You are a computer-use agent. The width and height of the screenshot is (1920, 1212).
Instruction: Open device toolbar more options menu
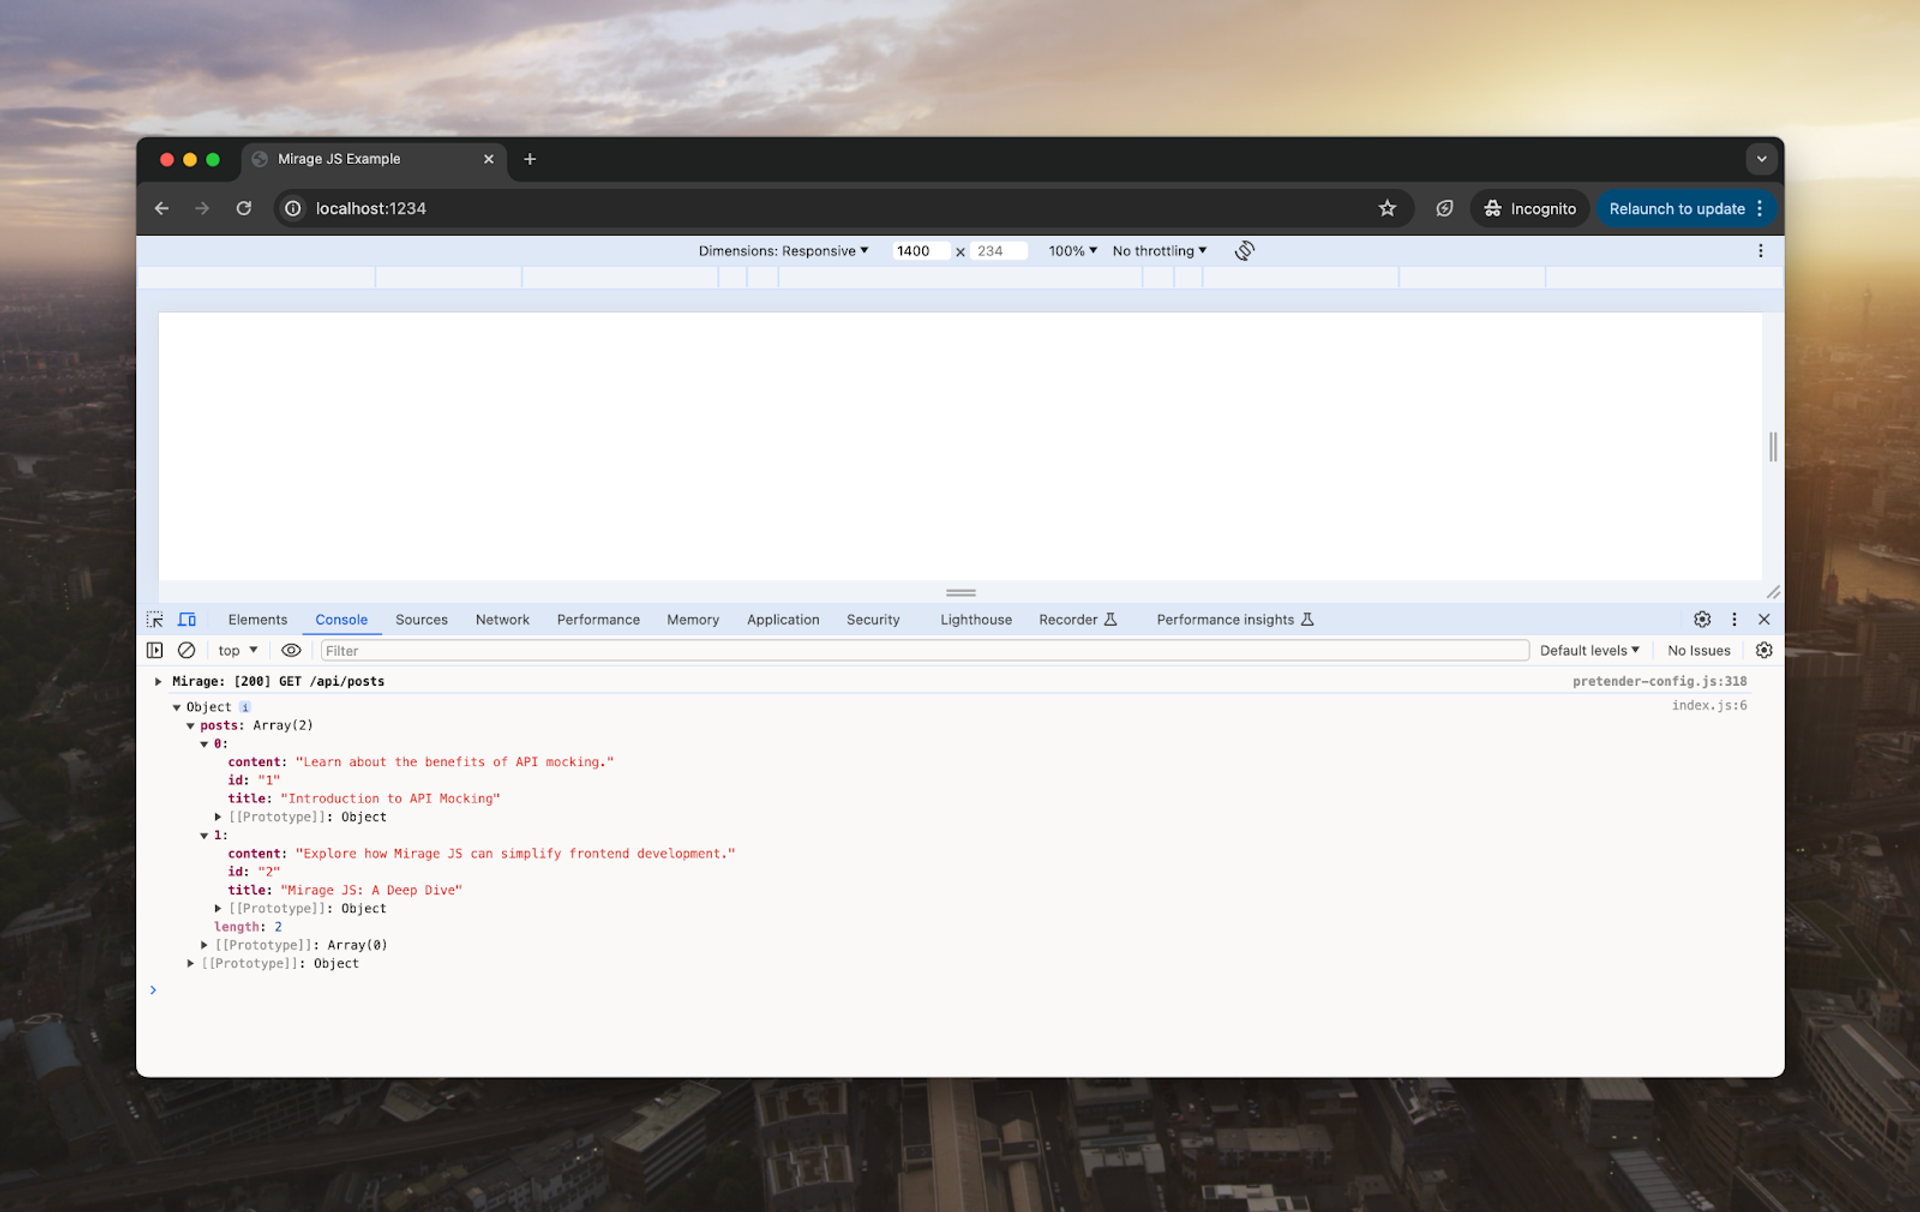click(1760, 251)
